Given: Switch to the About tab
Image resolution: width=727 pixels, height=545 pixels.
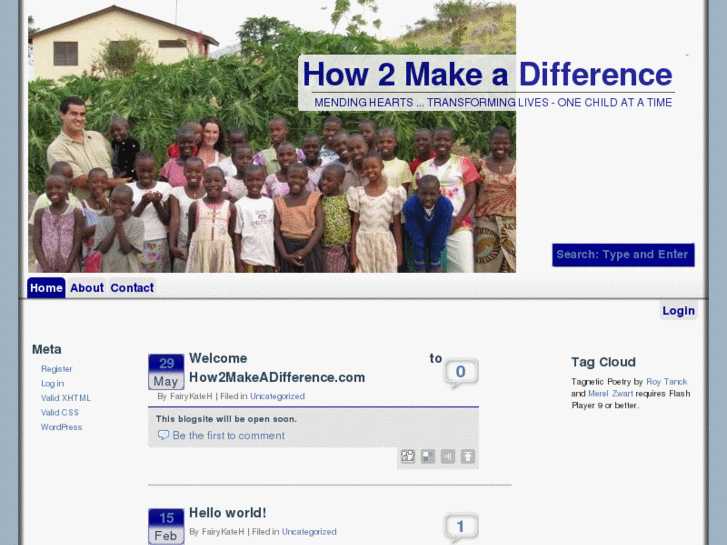Looking at the screenshot, I should click(87, 288).
